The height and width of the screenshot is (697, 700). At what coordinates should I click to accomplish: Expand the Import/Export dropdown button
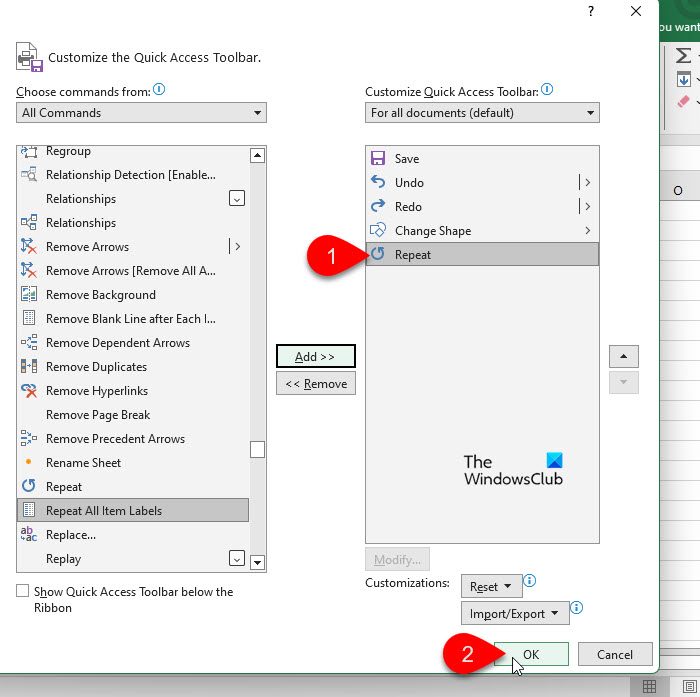click(x=515, y=614)
